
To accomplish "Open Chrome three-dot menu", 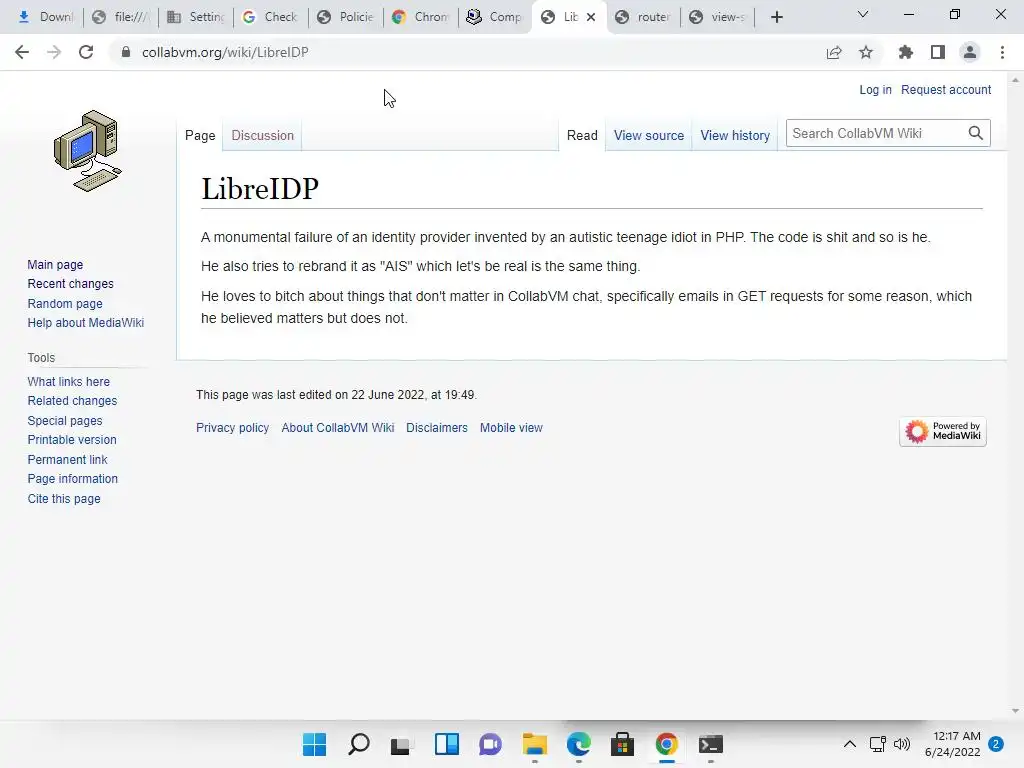I will (1002, 52).
